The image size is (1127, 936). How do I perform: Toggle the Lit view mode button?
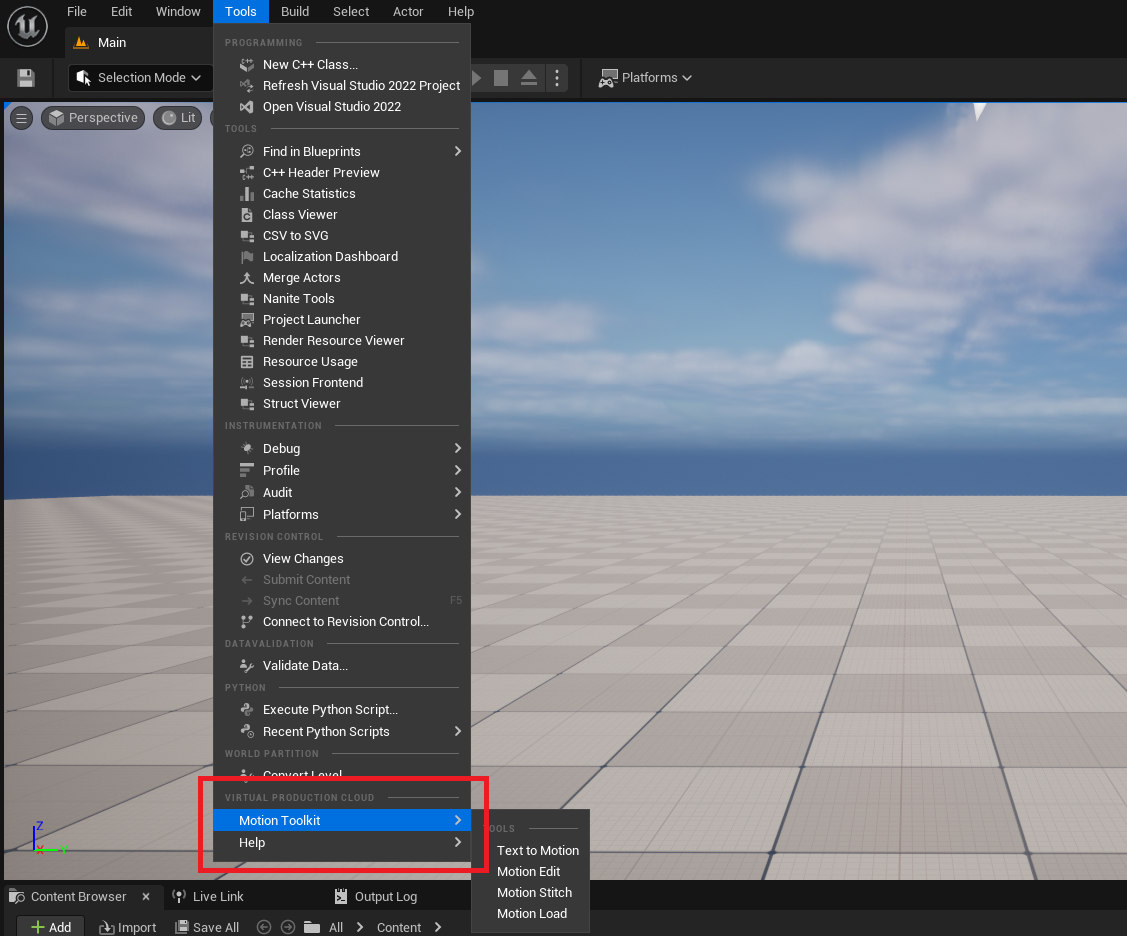coord(178,118)
